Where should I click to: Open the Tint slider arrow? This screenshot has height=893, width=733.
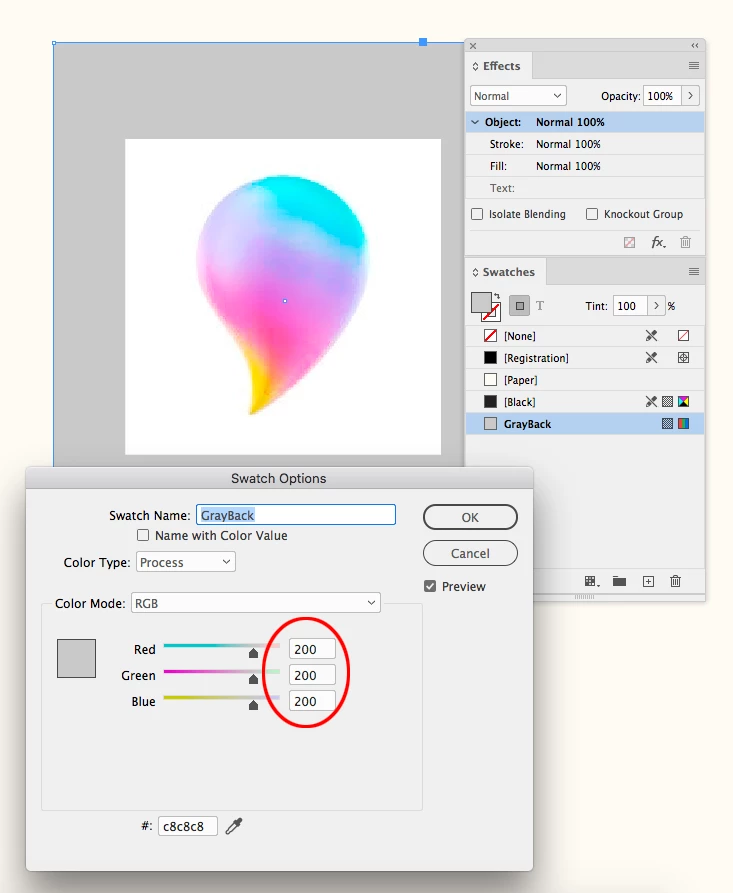[x=656, y=306]
